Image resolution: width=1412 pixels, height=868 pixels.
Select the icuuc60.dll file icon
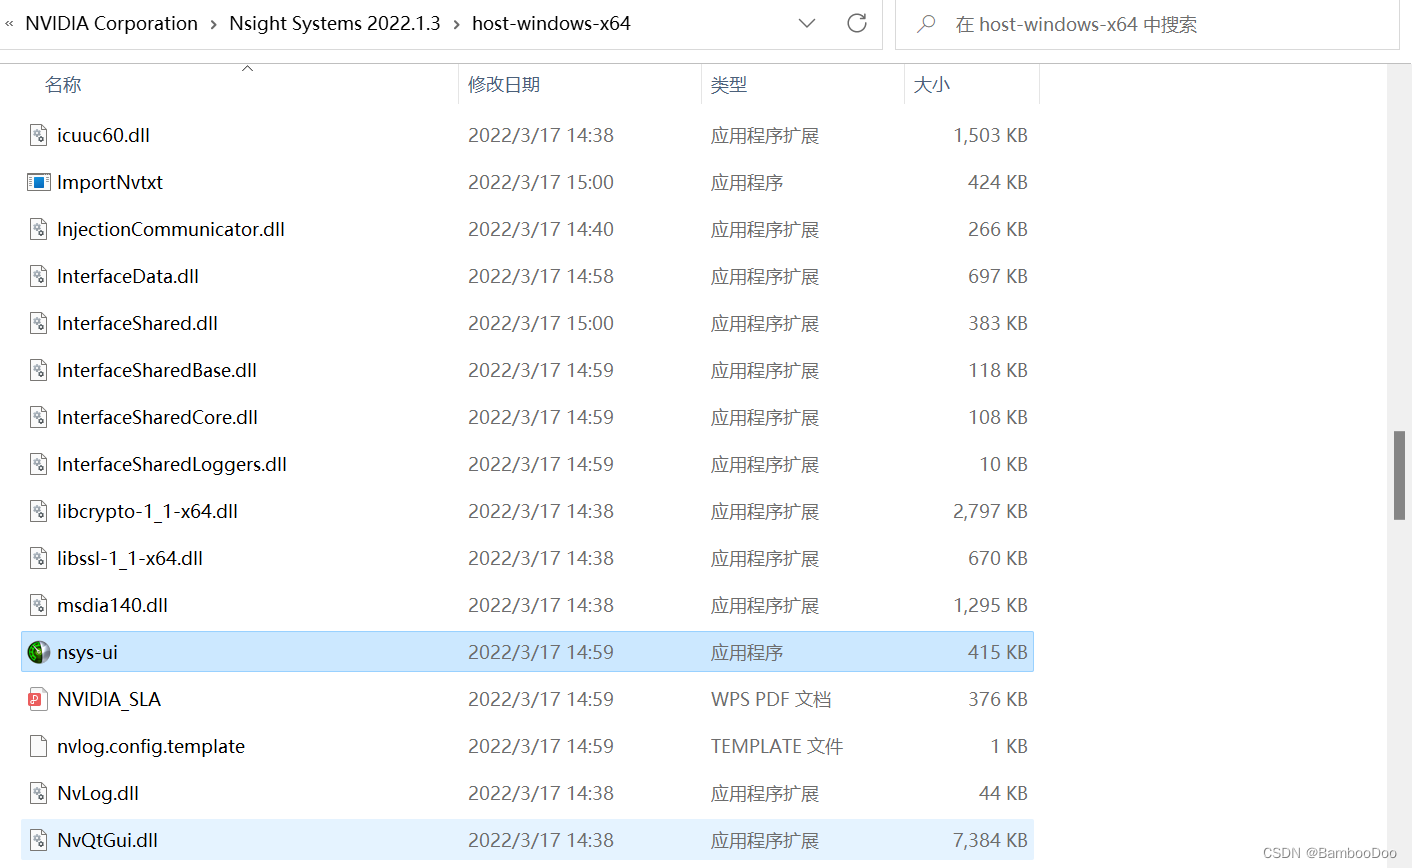click(38, 135)
